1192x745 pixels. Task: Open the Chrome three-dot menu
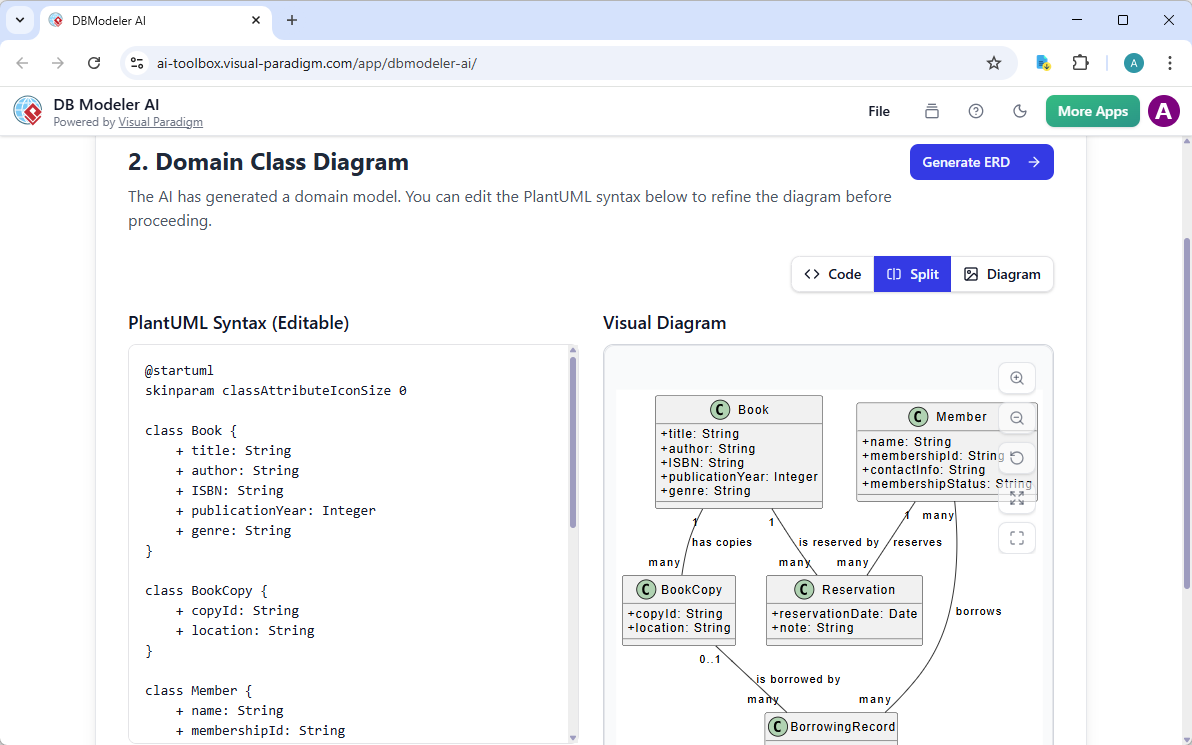[1169, 62]
